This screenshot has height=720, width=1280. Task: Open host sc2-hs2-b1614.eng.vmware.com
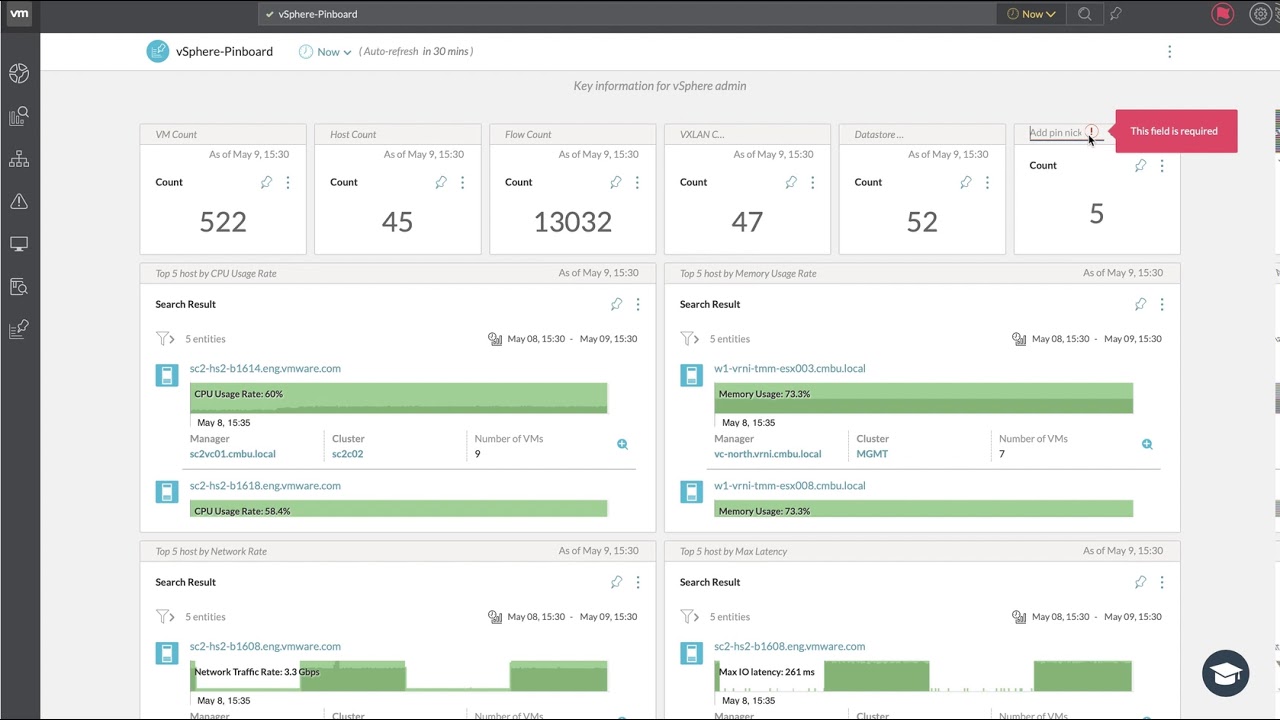265,368
